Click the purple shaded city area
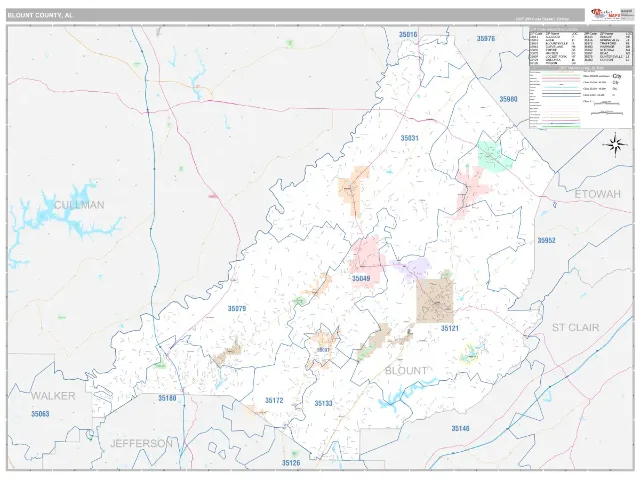This screenshot has height=480, width=640. point(413,268)
